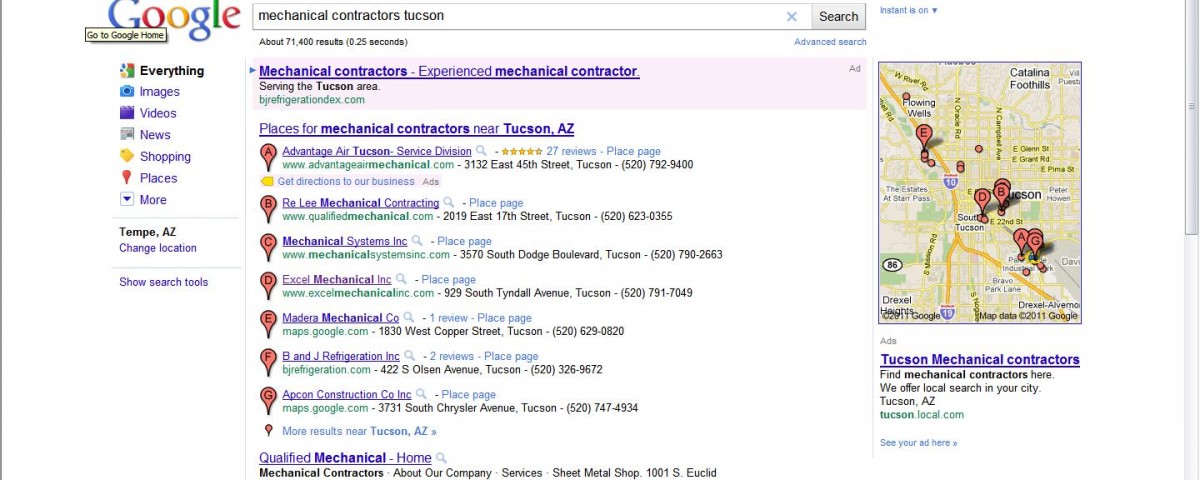Image resolution: width=1200 pixels, height=480 pixels.
Task: Open Advantage Air Tucson- Service Division link
Action: (377, 152)
